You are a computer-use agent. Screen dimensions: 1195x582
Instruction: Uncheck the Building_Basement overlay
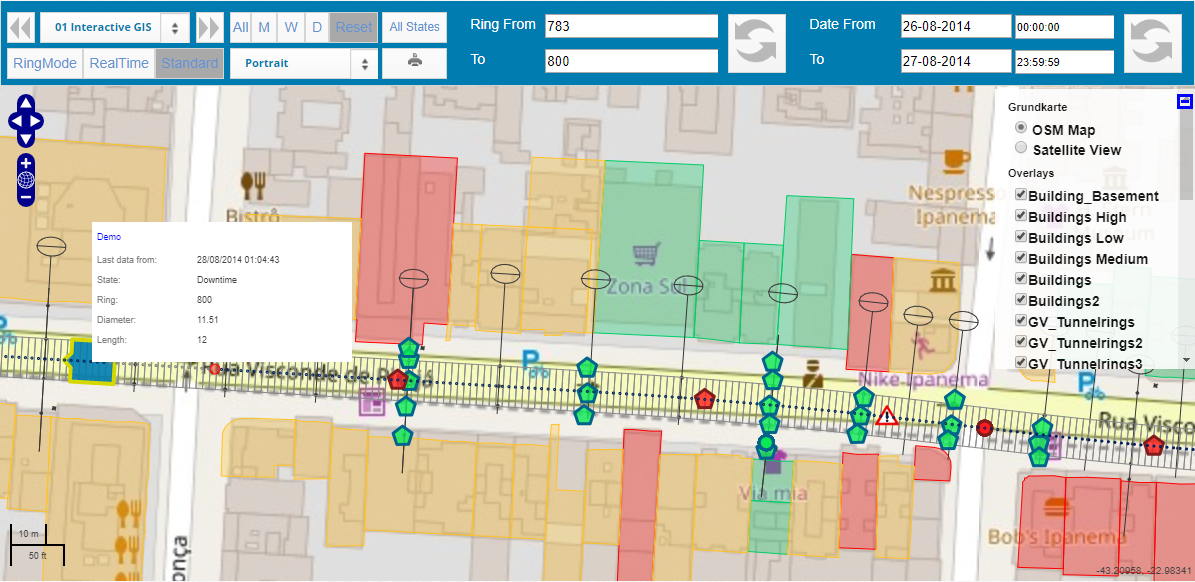(x=1021, y=195)
